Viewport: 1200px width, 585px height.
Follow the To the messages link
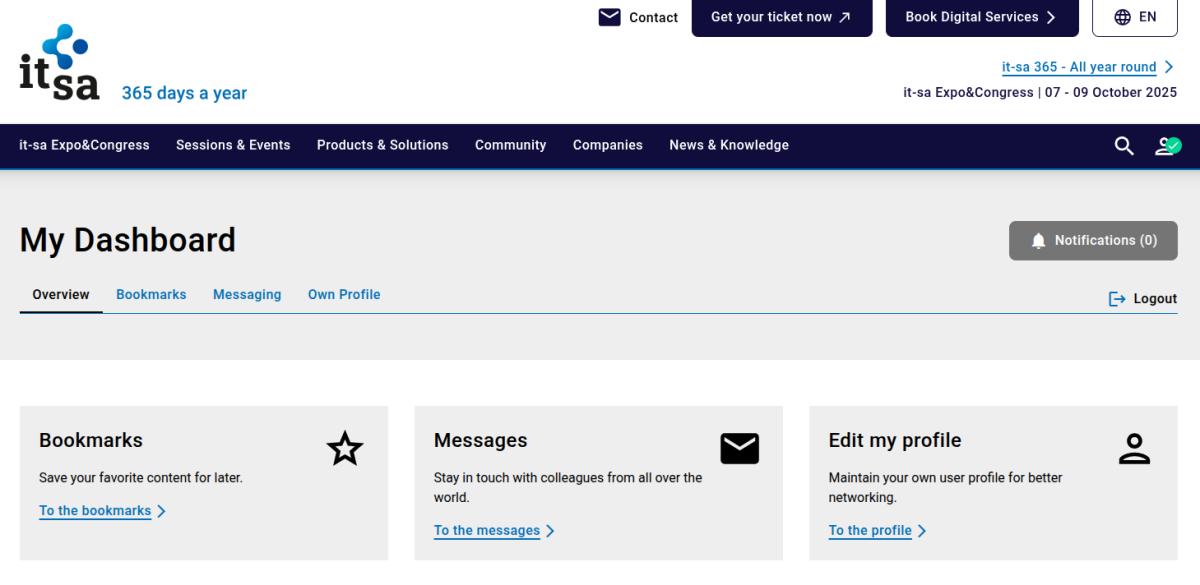pos(487,530)
